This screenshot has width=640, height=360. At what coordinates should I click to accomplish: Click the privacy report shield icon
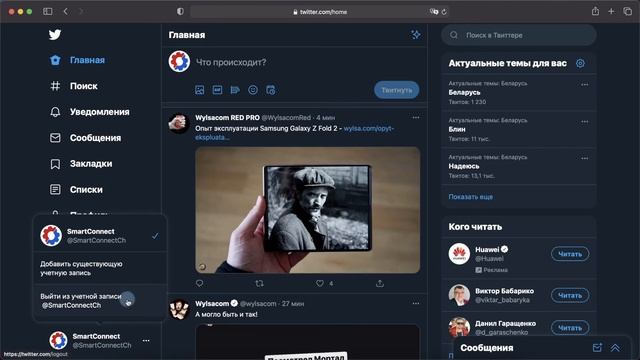tap(180, 11)
